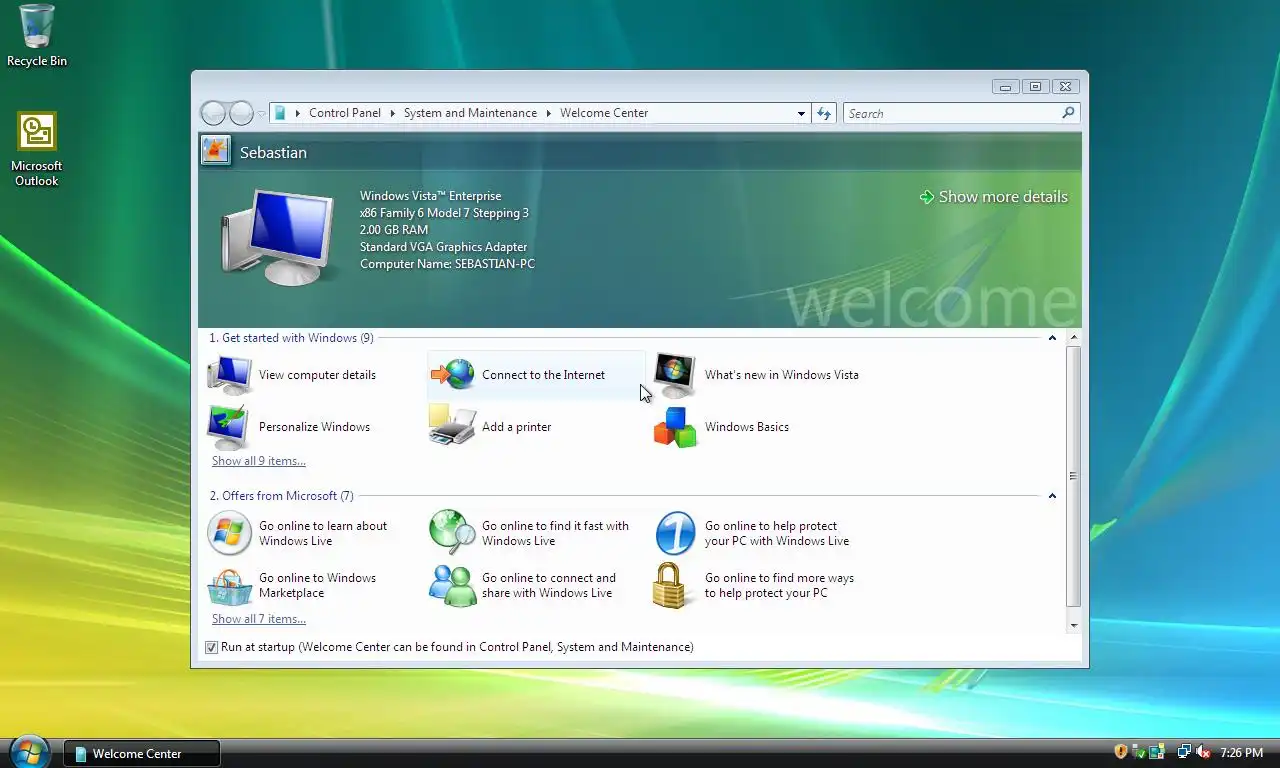Click the muted volume tray icon
Image resolution: width=1280 pixels, height=768 pixels.
(x=1203, y=752)
